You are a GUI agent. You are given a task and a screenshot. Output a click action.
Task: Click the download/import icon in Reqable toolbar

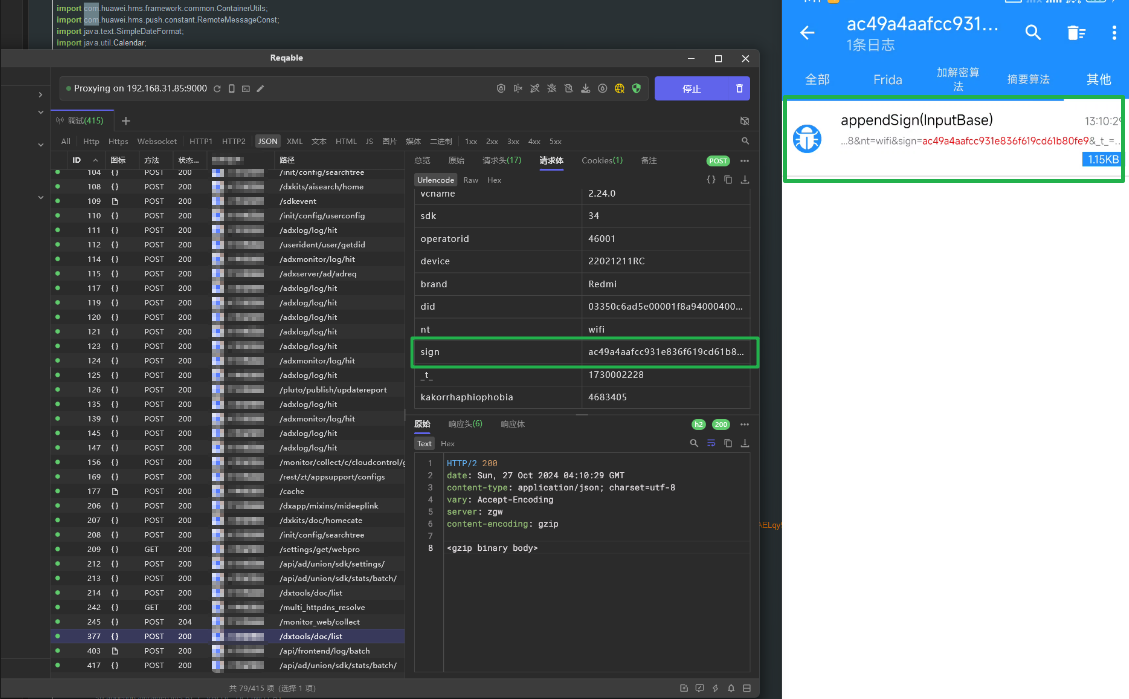tap(585, 89)
